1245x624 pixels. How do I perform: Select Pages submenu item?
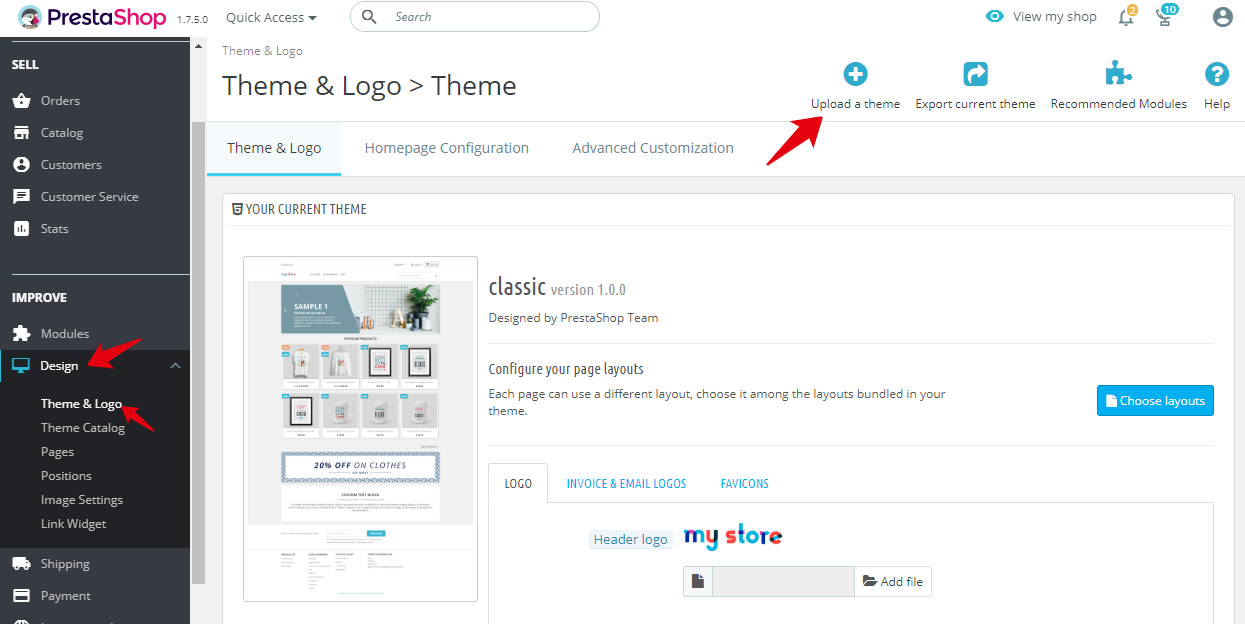tap(58, 452)
